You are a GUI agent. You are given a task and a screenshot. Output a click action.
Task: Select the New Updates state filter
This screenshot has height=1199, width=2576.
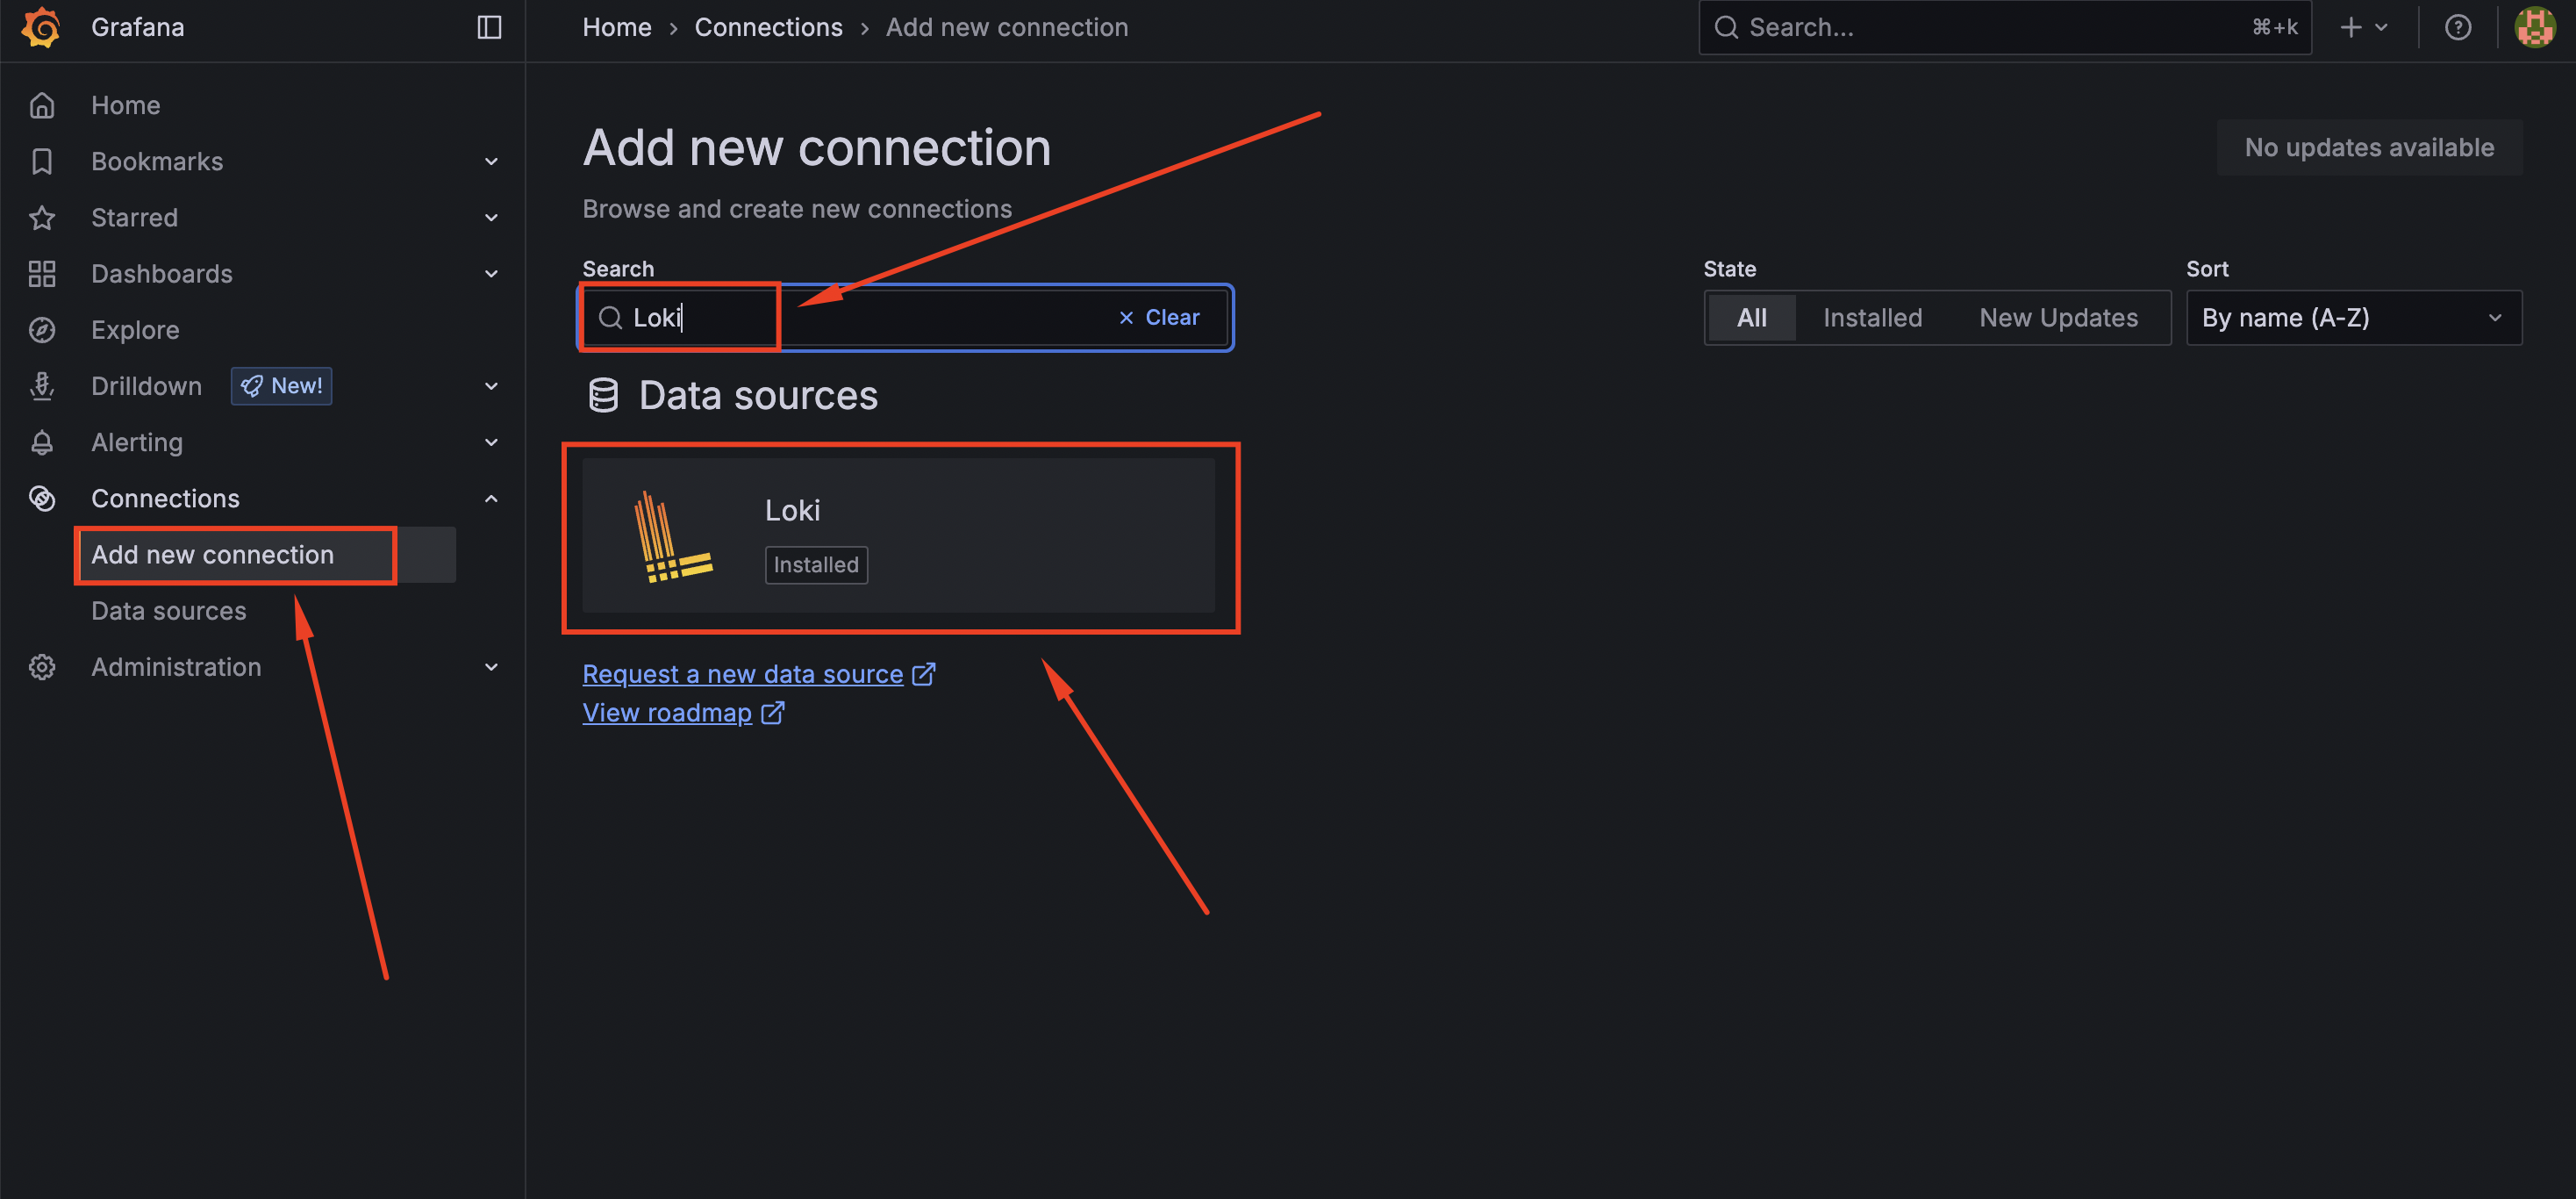point(2058,318)
